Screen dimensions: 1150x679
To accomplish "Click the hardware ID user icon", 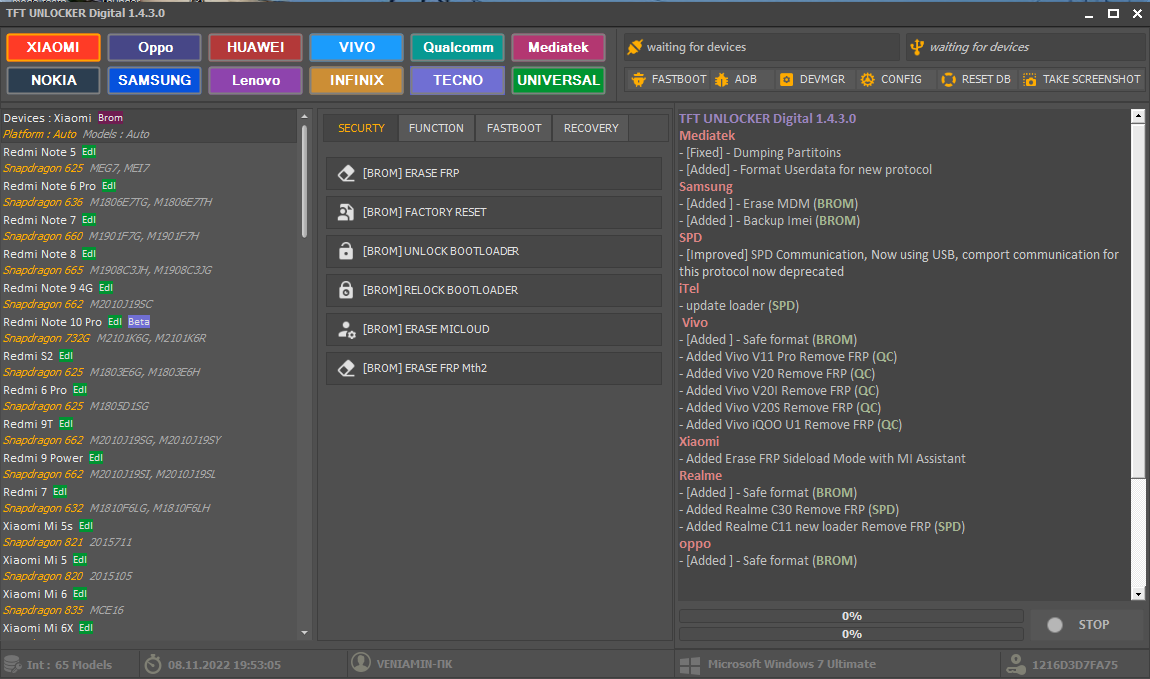I will (x=1016, y=664).
